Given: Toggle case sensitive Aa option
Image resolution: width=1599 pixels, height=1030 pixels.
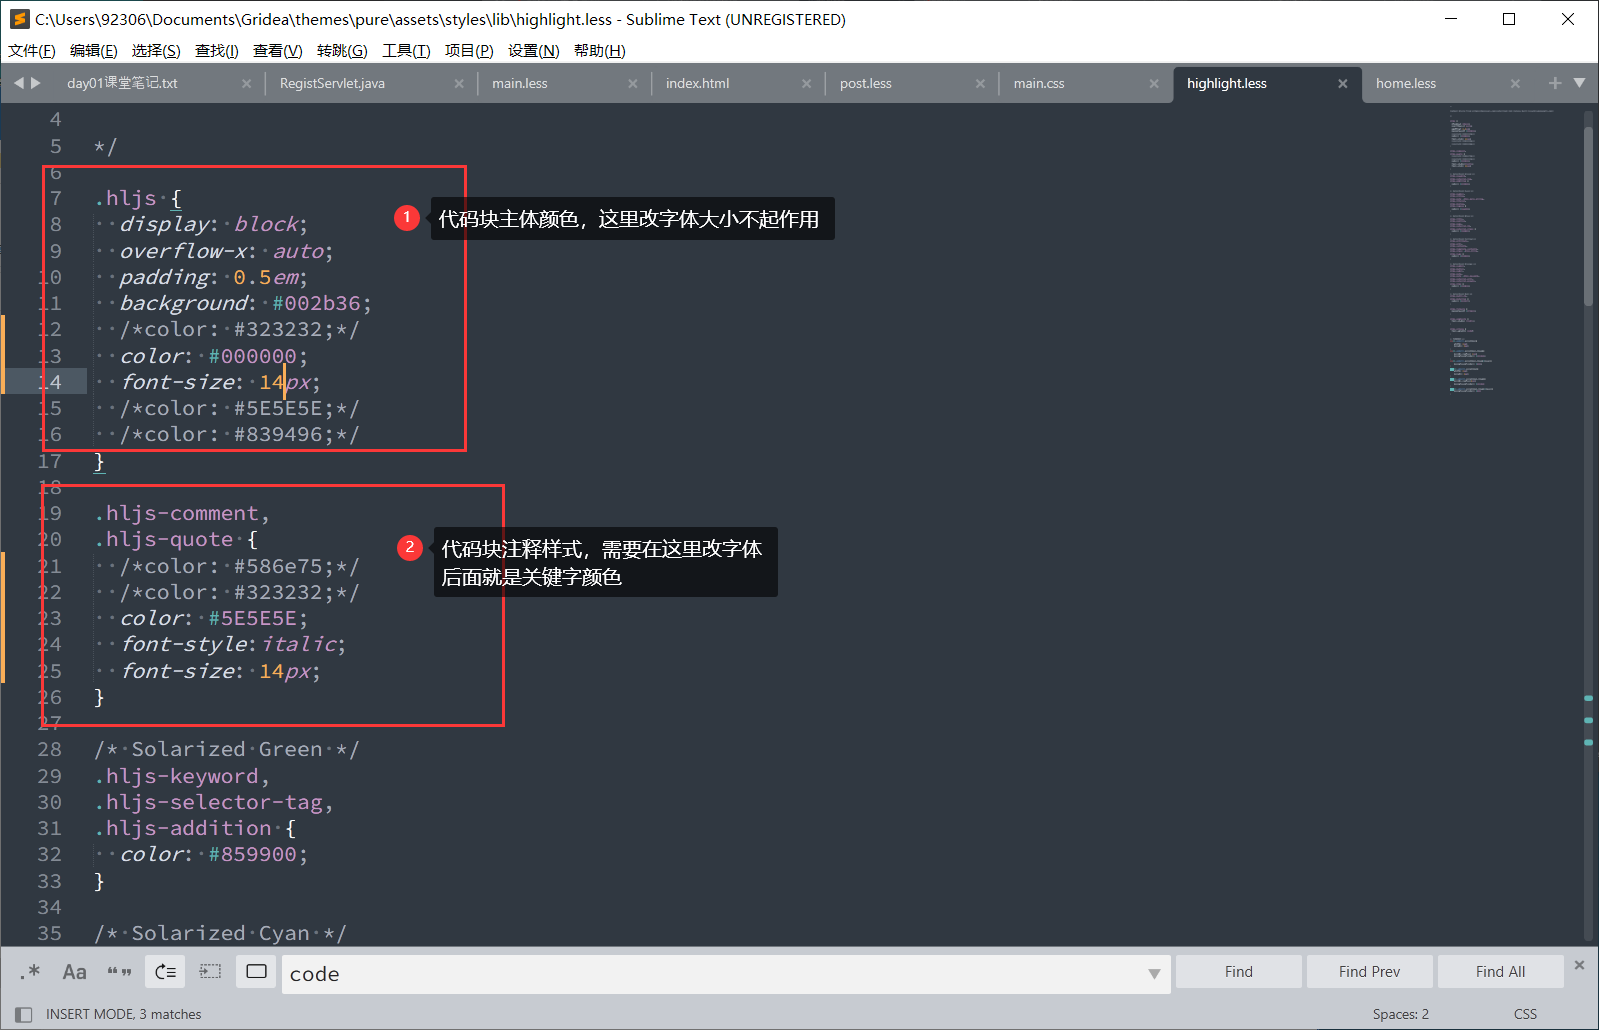Looking at the screenshot, I should click(75, 972).
